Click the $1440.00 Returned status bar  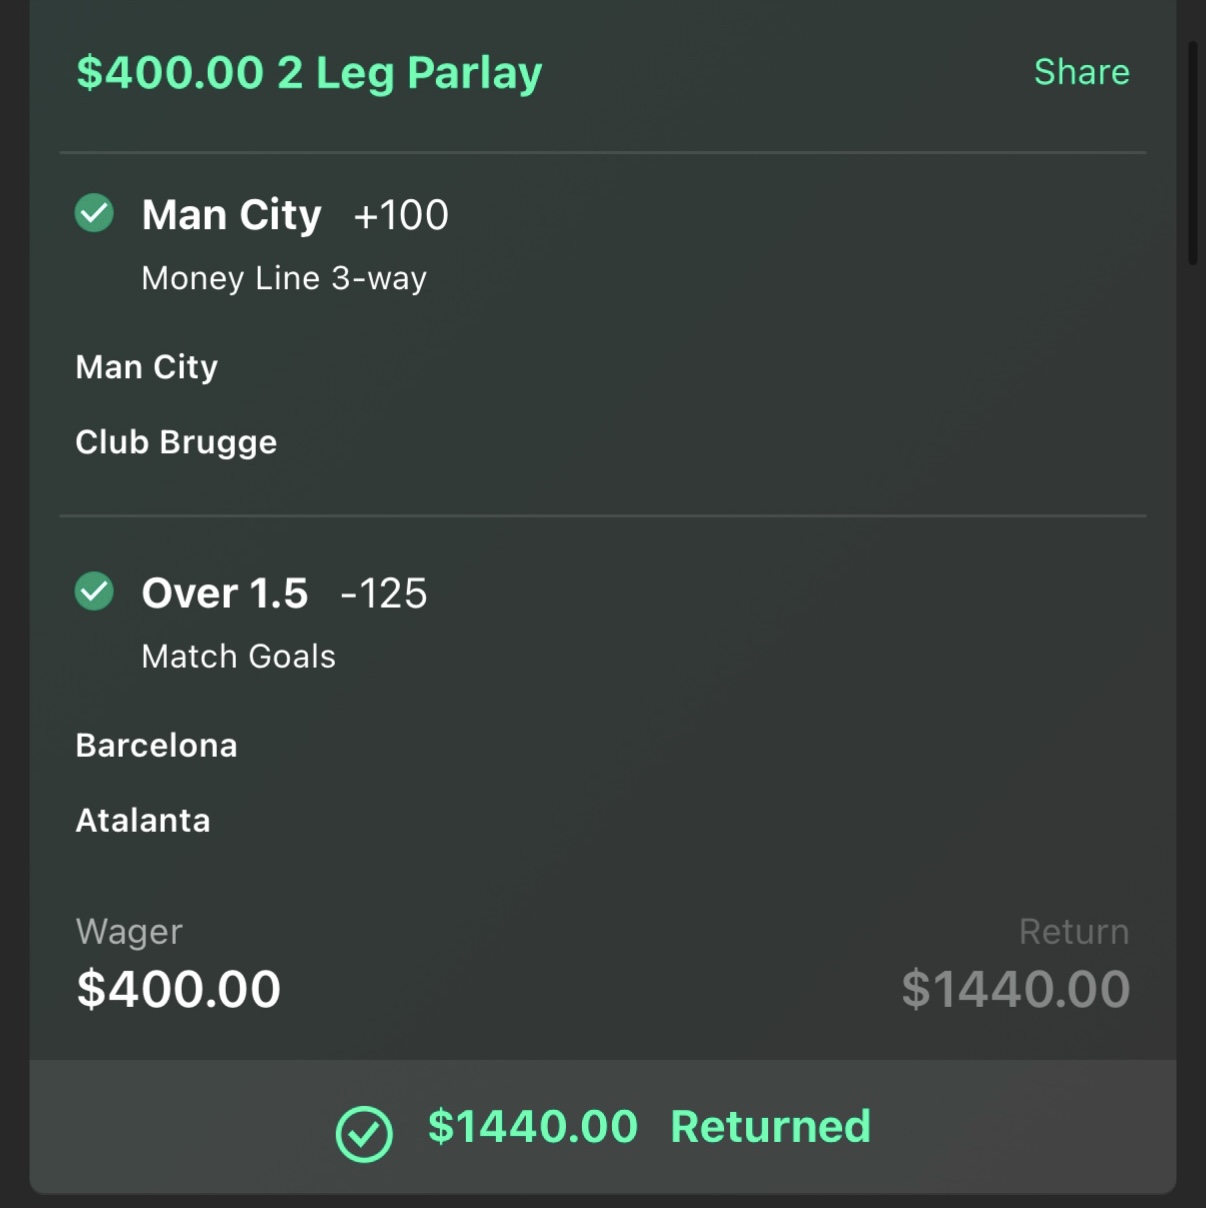click(603, 1127)
